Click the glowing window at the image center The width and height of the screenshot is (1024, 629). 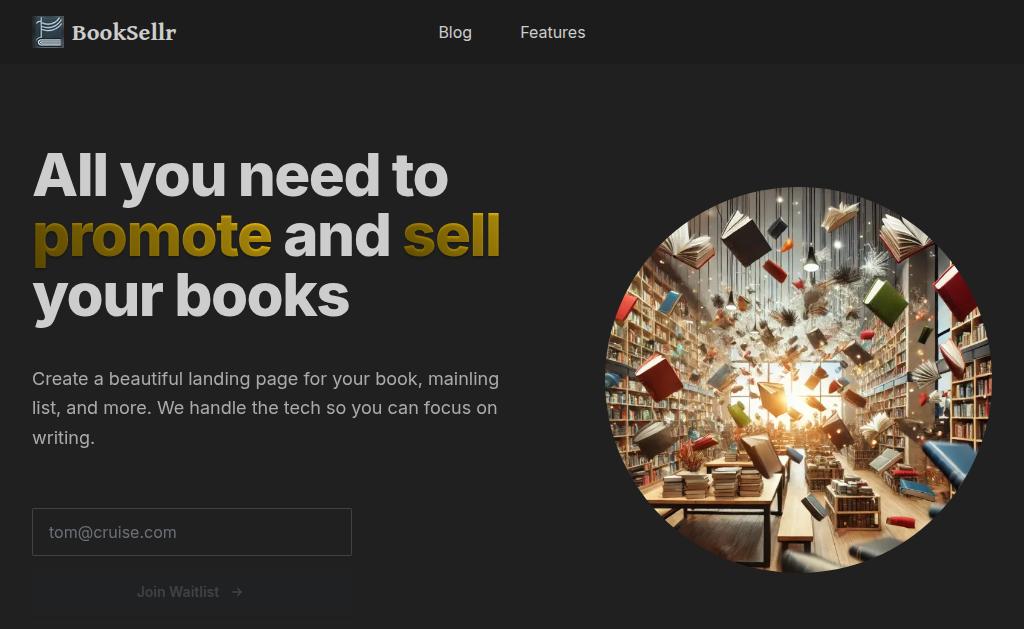793,392
